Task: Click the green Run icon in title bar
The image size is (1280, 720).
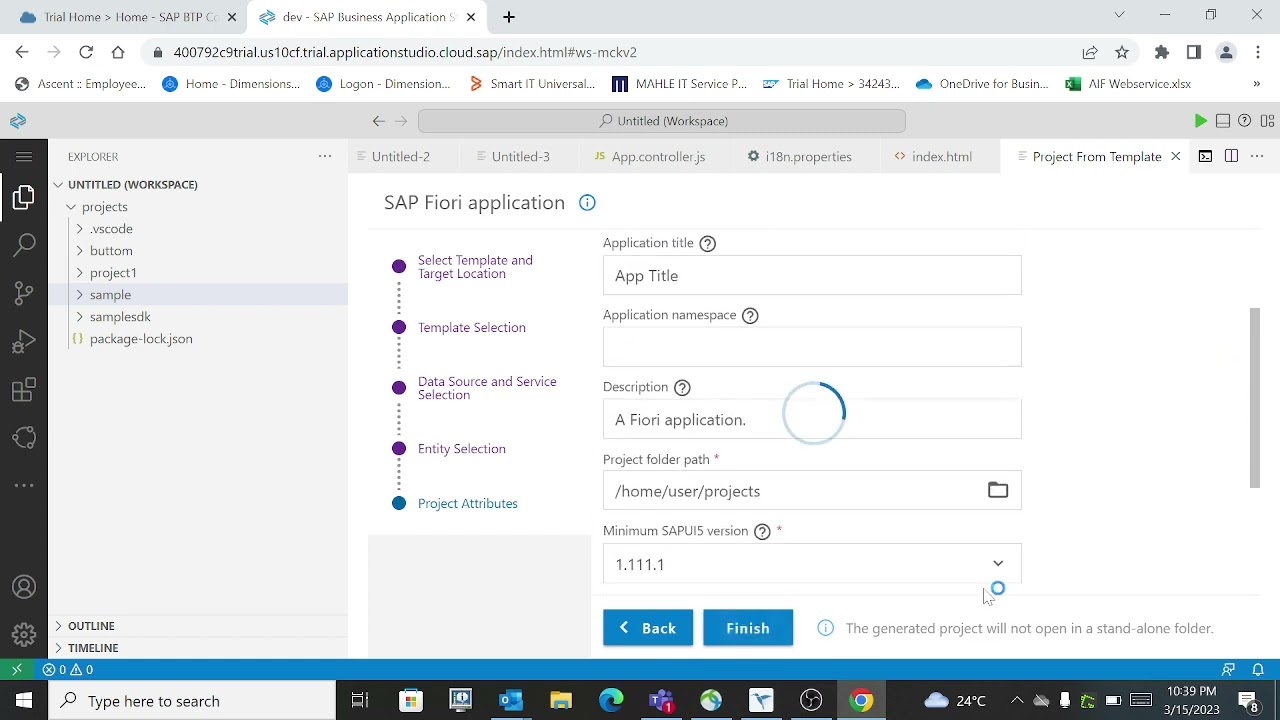Action: coord(1200,121)
